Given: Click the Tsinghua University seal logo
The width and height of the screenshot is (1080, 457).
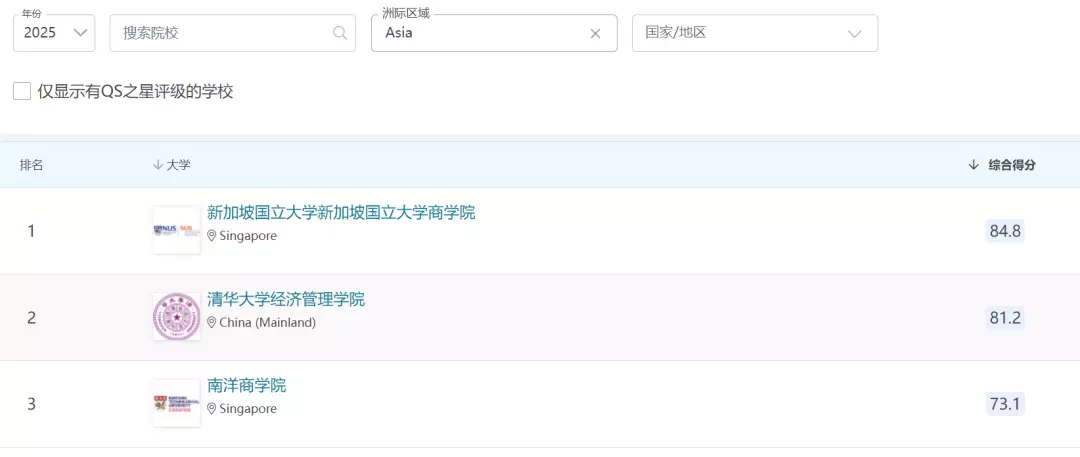Looking at the screenshot, I should pyautogui.click(x=176, y=317).
